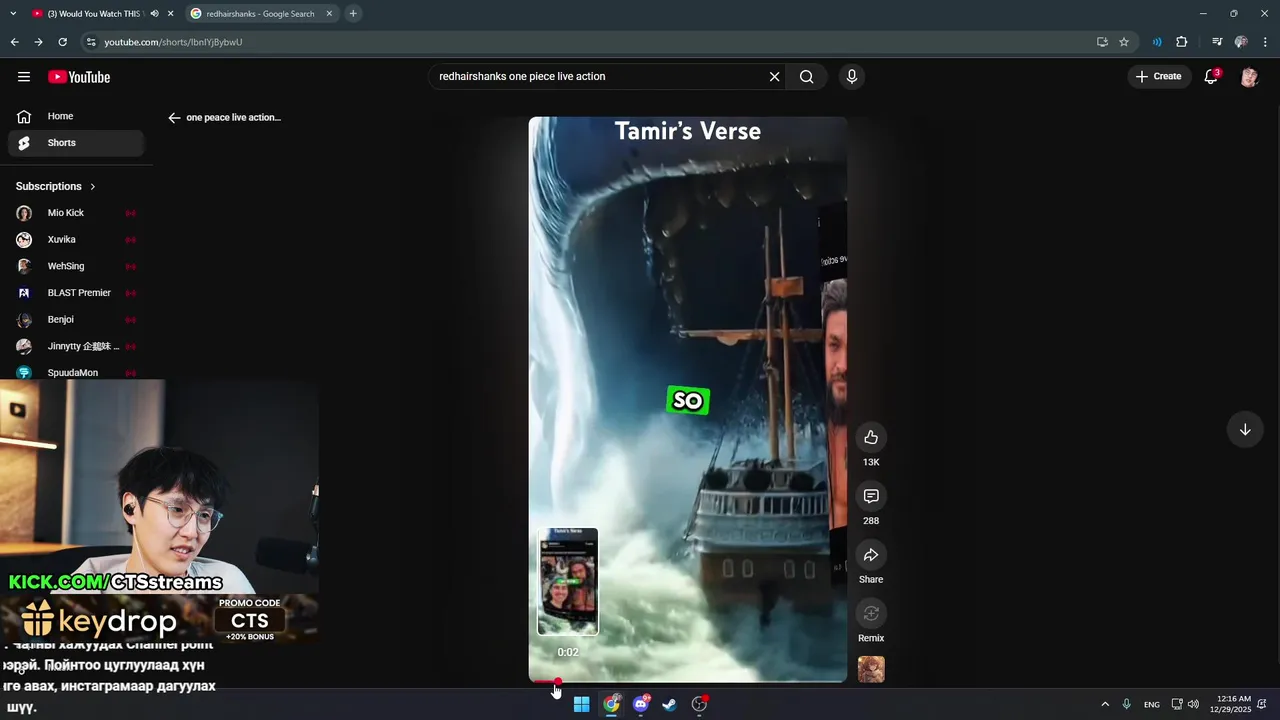Open Chrome three-dot menu
Viewport: 1280px width, 720px height.
pos(1266,42)
